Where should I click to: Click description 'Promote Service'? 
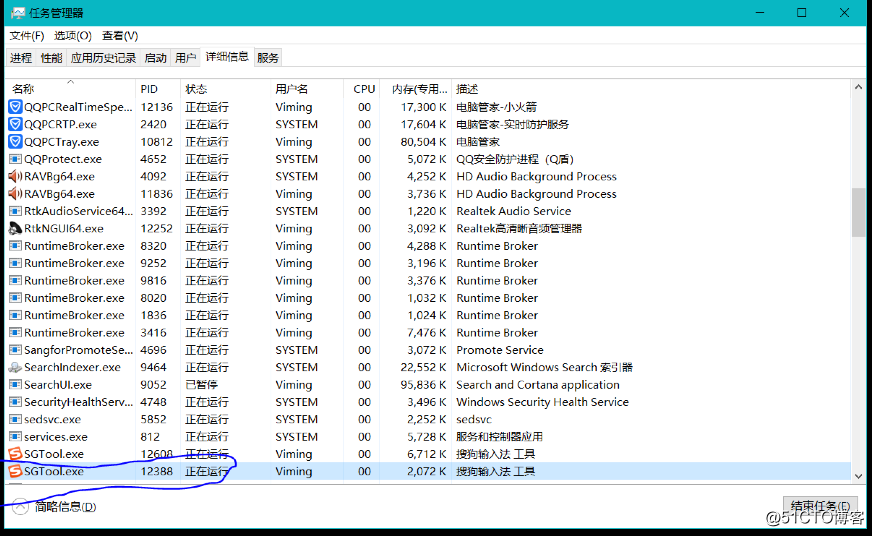coord(500,350)
